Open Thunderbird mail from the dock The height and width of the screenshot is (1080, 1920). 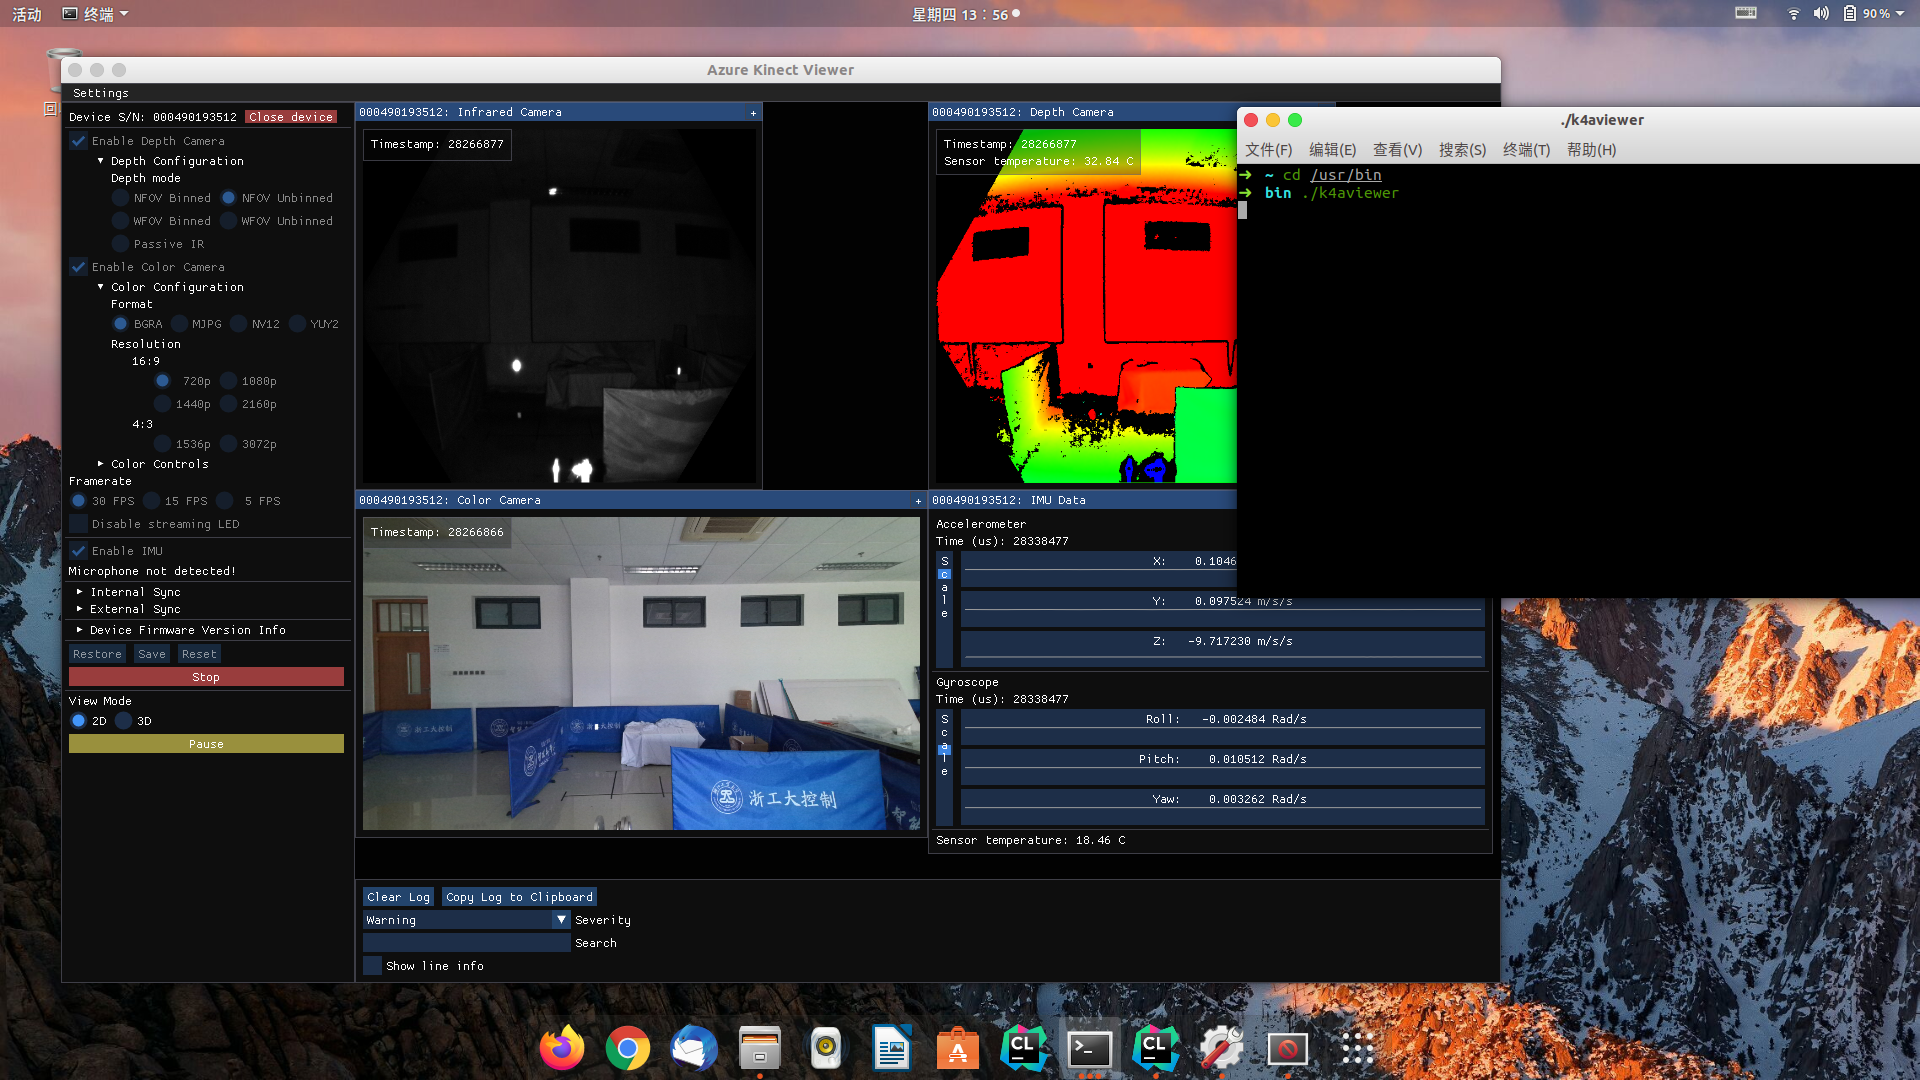click(693, 1048)
